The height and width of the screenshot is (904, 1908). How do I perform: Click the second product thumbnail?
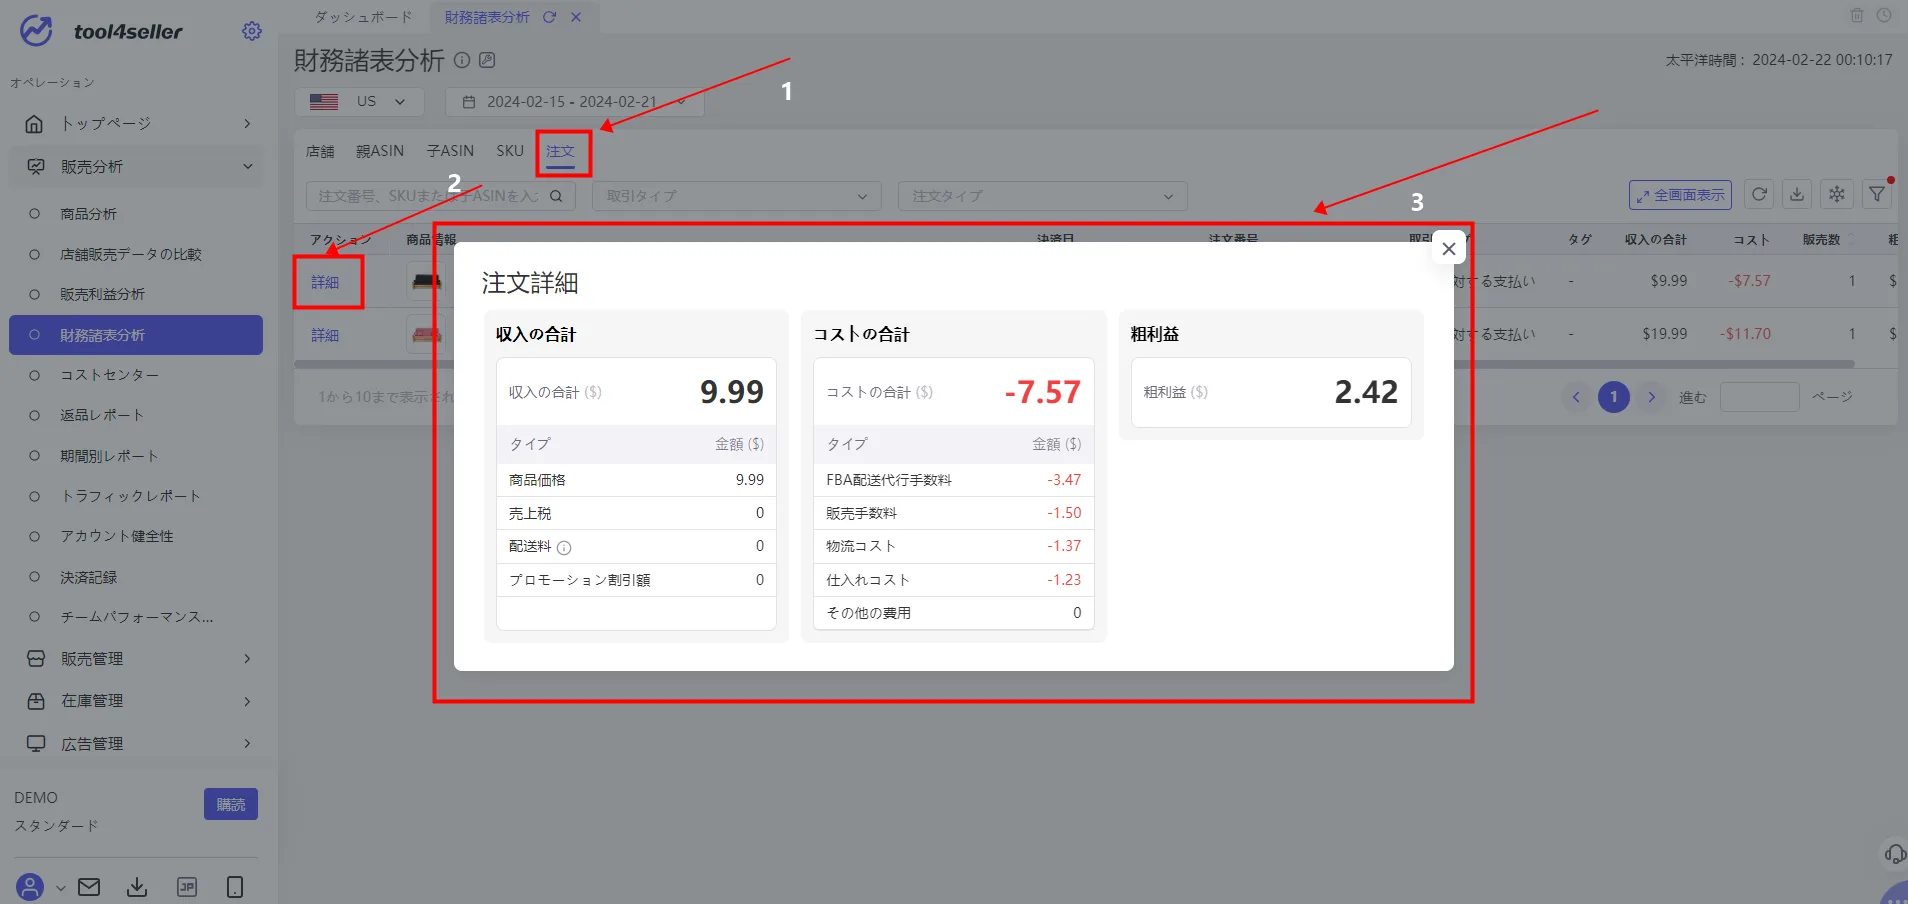point(427,334)
